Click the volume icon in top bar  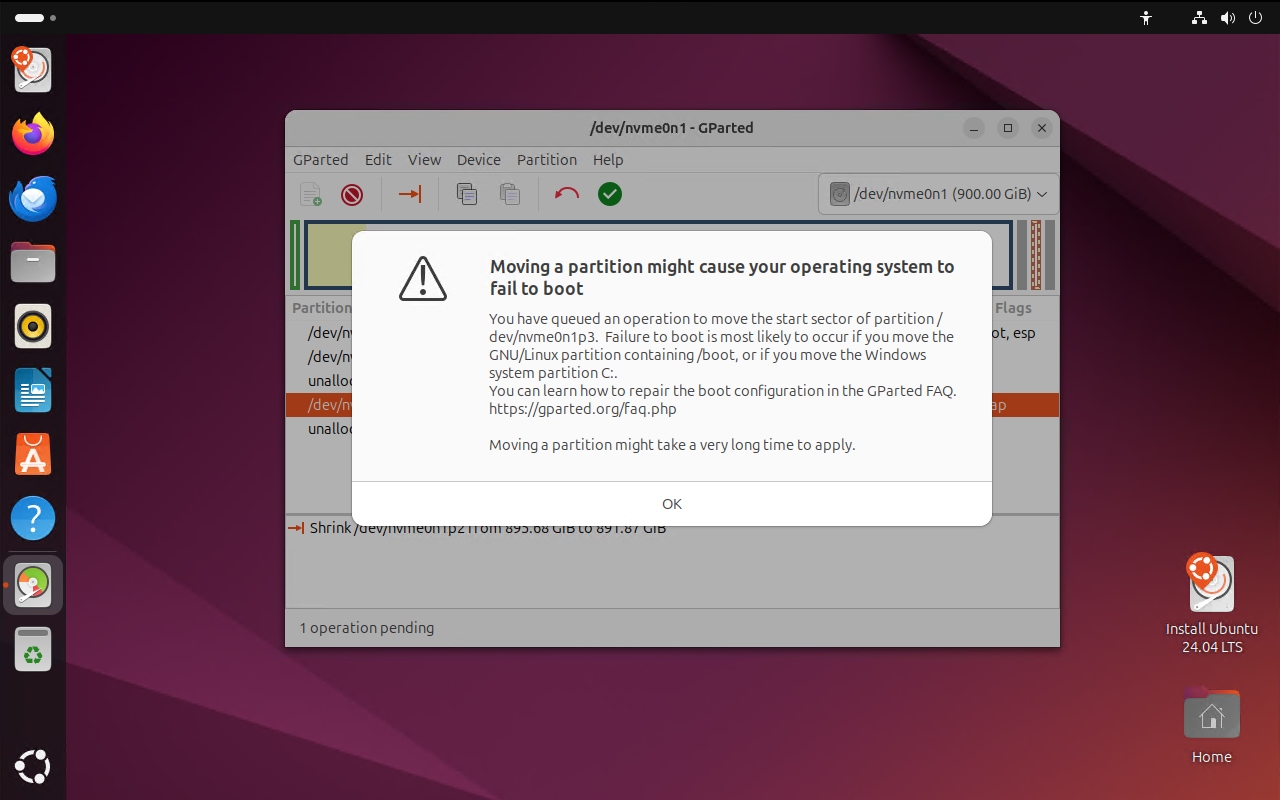[1227, 17]
